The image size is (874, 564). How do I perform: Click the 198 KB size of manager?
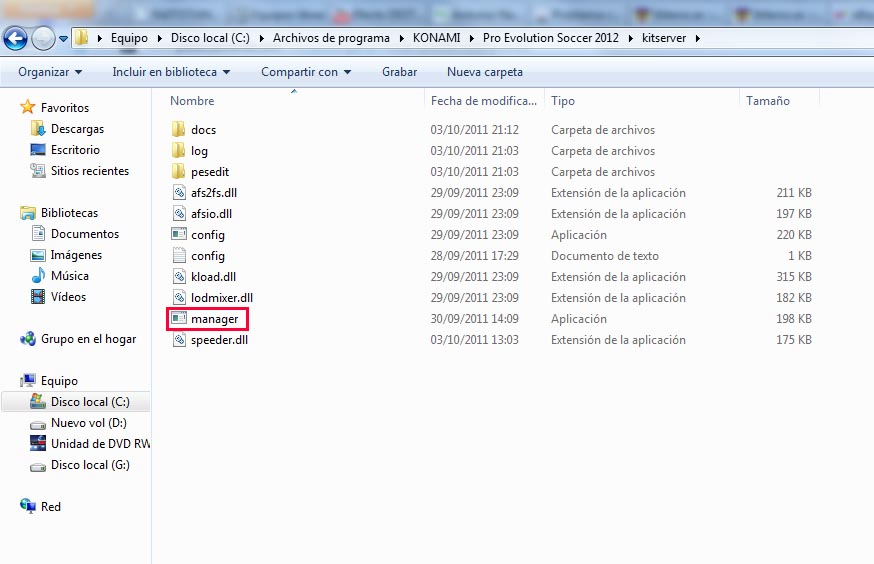(x=794, y=319)
